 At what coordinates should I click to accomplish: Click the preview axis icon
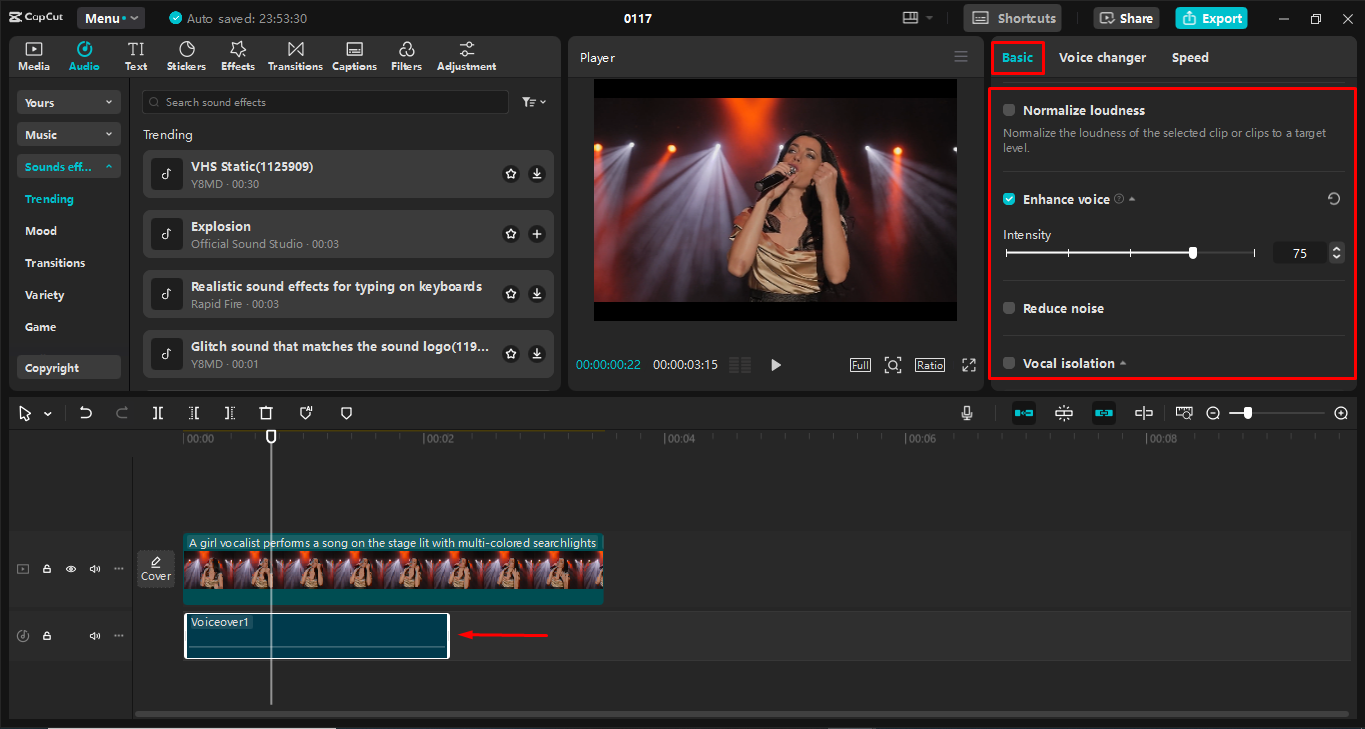coord(1144,413)
